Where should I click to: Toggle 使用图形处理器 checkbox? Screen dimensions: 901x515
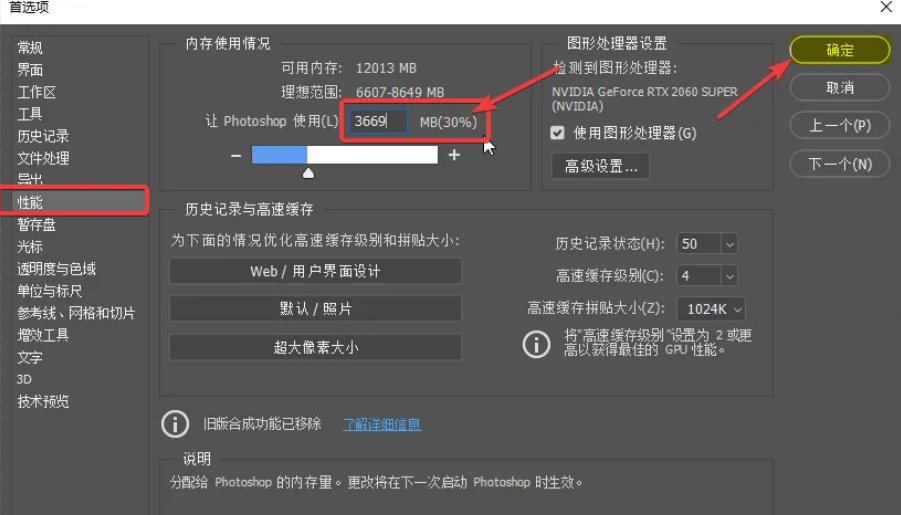pos(558,133)
